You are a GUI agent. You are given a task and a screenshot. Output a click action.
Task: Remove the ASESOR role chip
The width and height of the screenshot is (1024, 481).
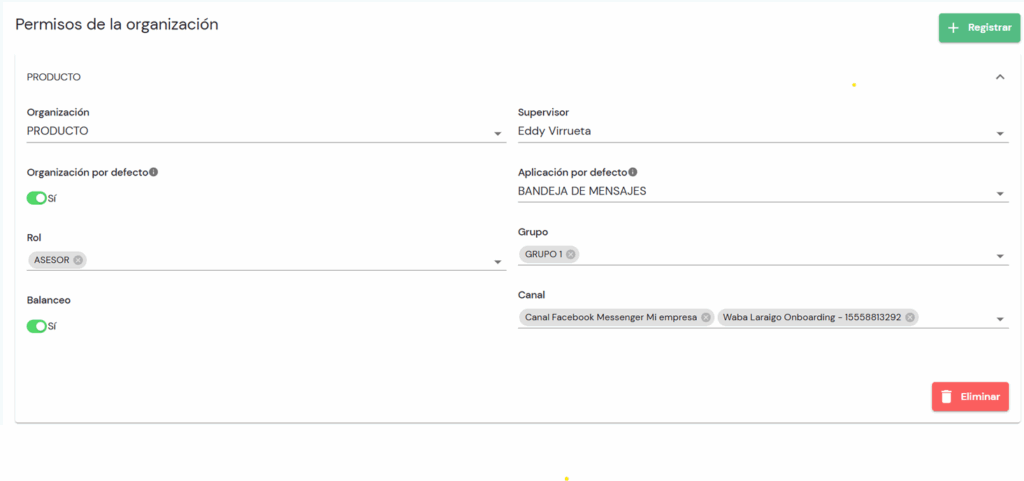pos(78,260)
